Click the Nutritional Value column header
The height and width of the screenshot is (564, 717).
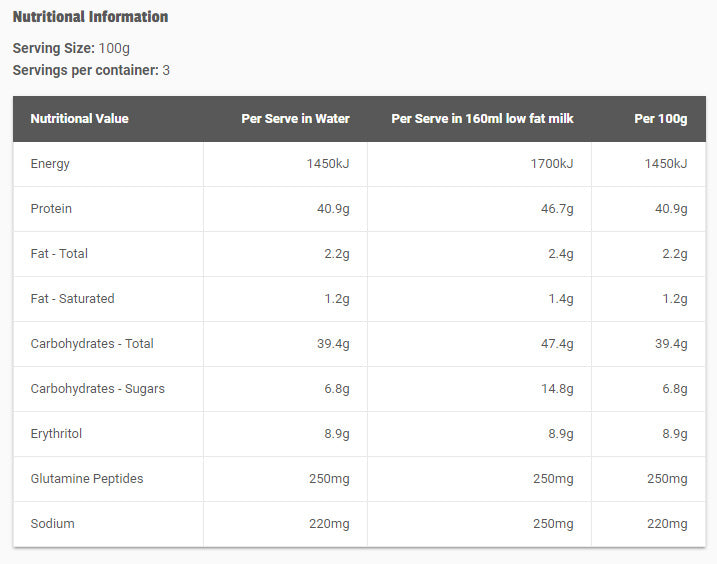tap(79, 119)
